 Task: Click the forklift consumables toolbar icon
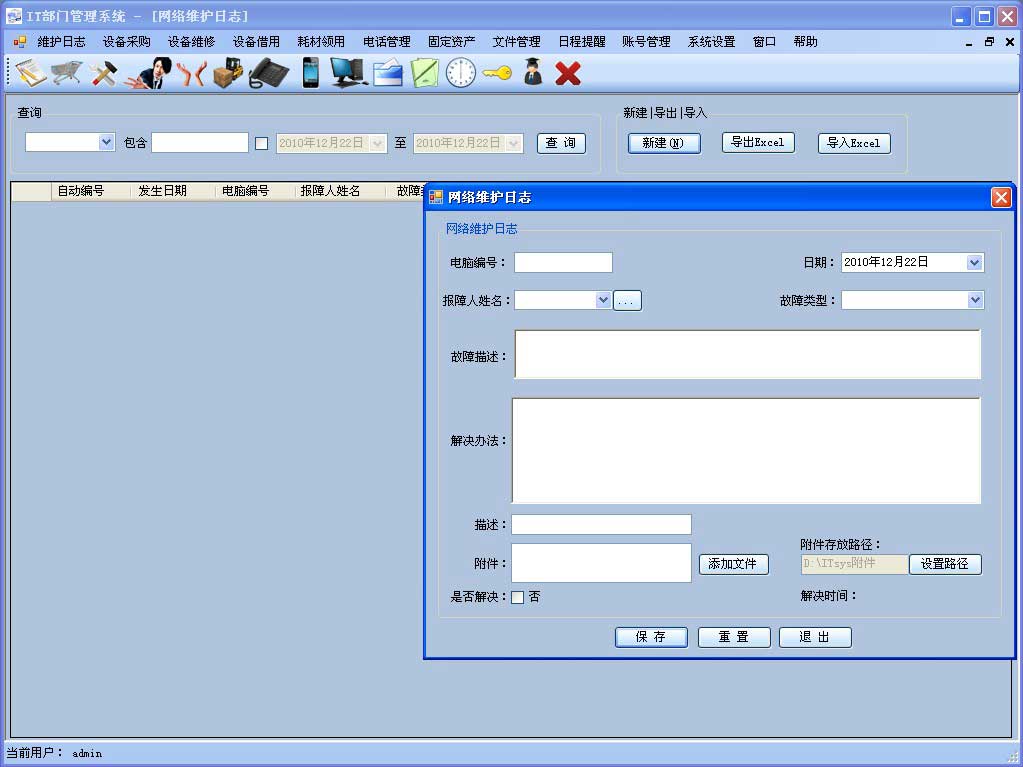(x=228, y=73)
